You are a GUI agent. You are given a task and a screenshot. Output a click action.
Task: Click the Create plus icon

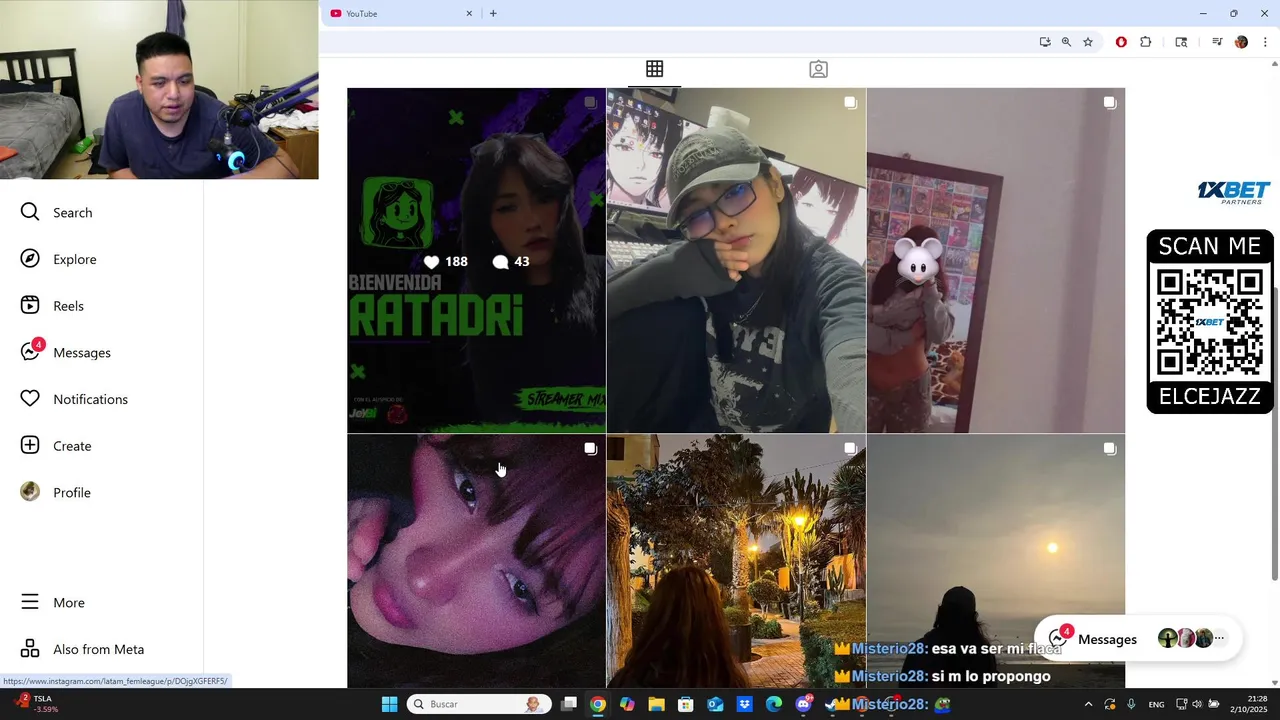pos(30,445)
